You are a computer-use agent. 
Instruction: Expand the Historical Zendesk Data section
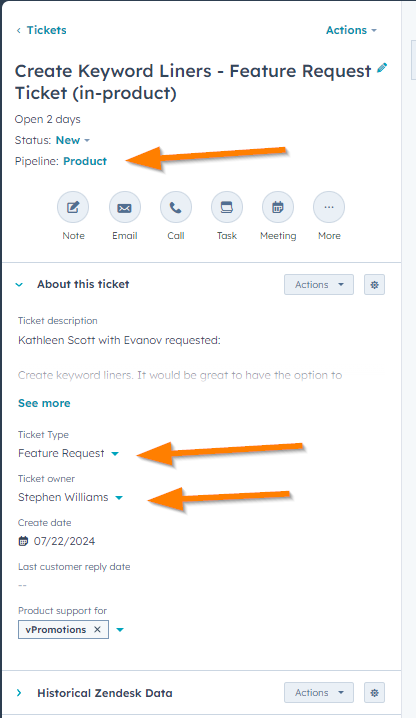click(x=19, y=693)
